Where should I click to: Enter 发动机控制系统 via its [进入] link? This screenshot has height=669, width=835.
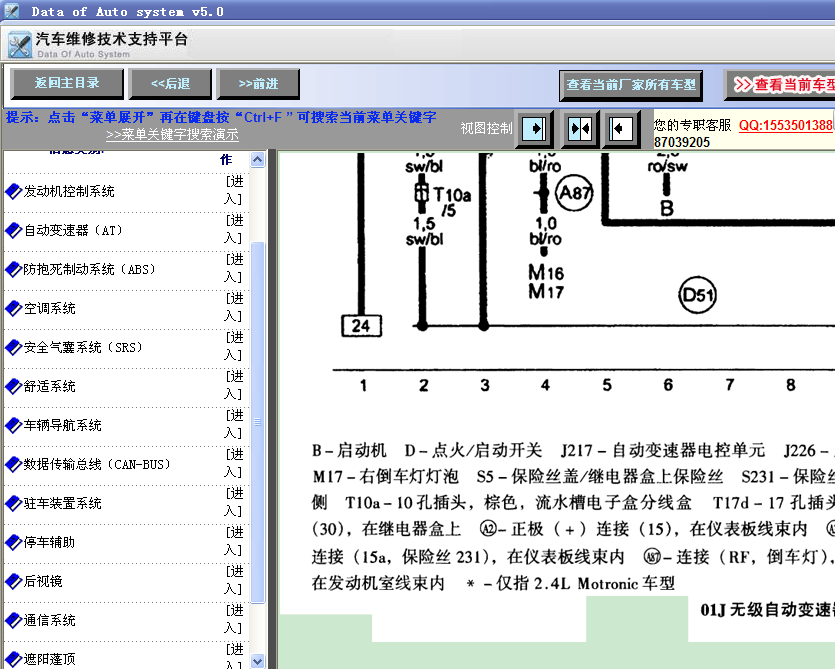[x=234, y=190]
